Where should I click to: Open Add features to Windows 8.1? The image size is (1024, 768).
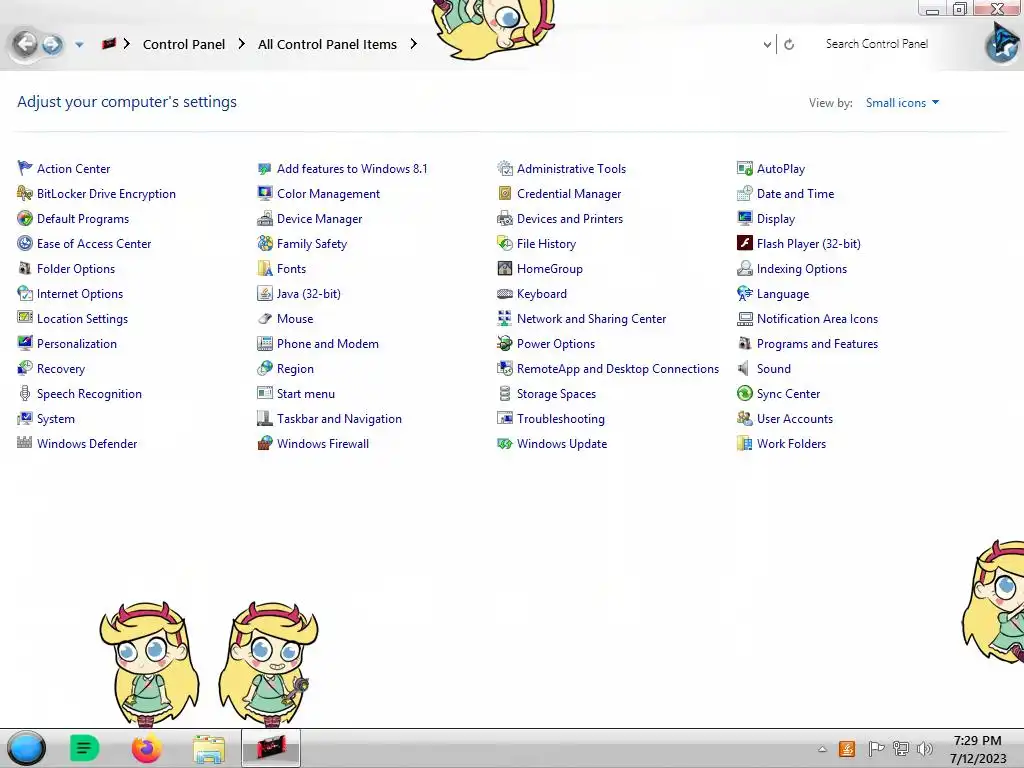(x=352, y=168)
